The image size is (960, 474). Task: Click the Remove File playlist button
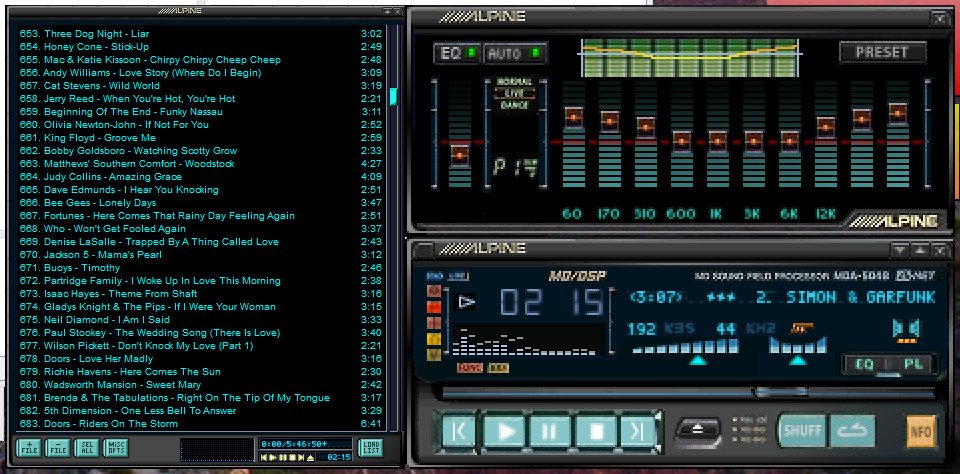[59, 447]
